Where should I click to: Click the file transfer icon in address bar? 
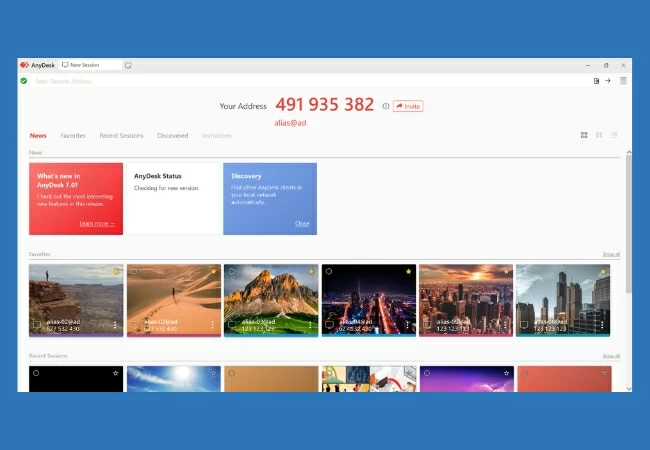596,81
